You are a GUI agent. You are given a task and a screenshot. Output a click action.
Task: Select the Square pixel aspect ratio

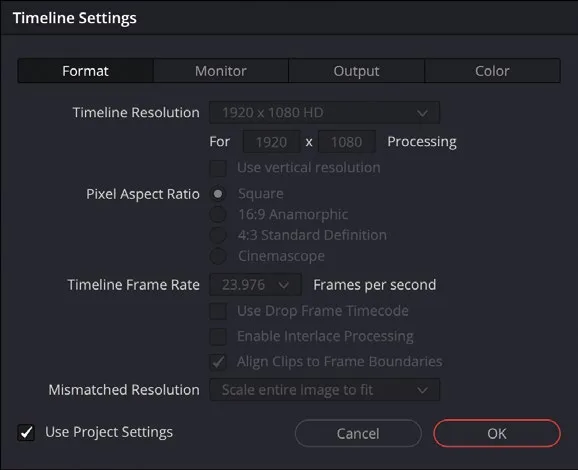tap(218, 194)
